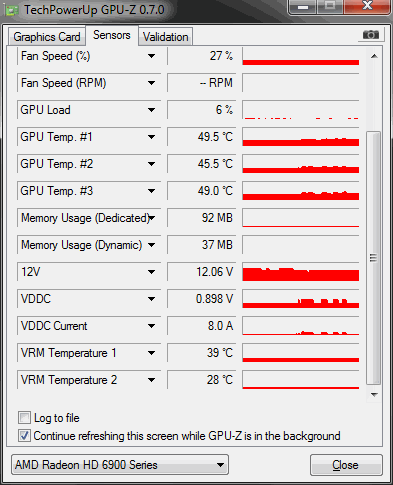
Task: Open Memory Usage (Dedicated) dropdown arrow
Action: coord(152,218)
